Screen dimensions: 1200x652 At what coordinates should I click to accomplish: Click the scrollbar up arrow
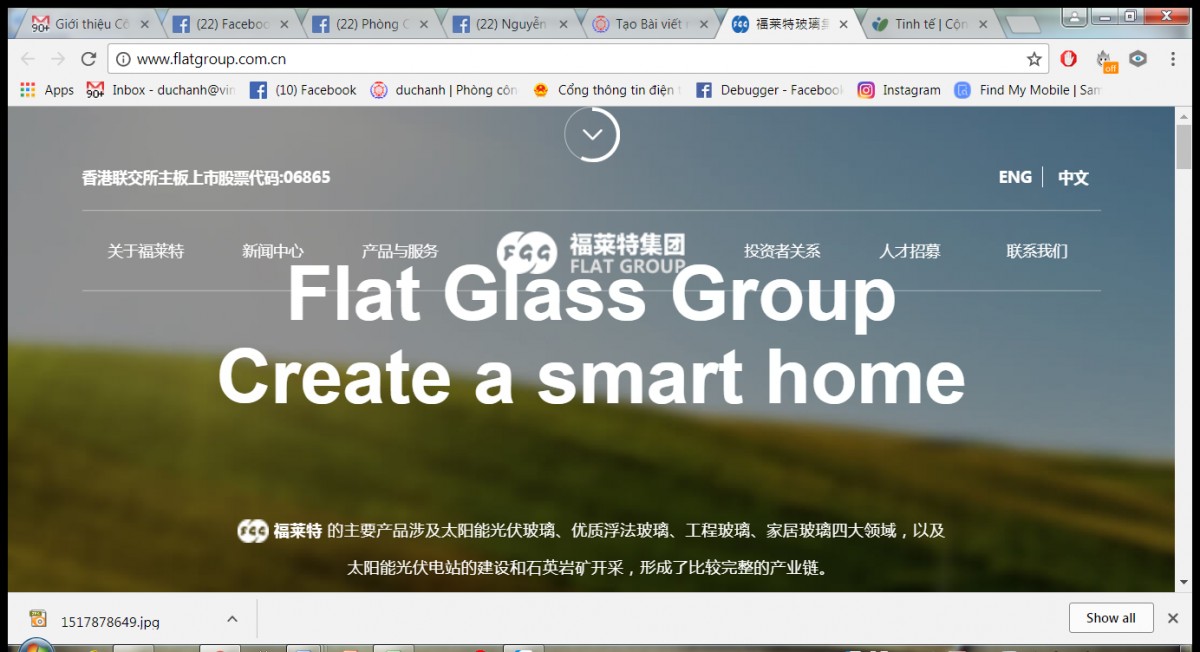1184,115
